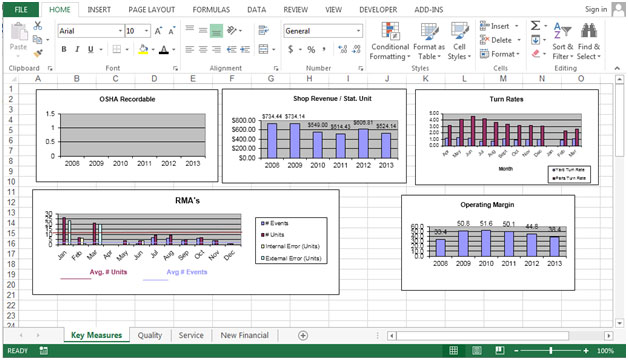The image size is (628, 360).
Task: Open the Conditional Formatting menu
Action: pyautogui.click(x=390, y=41)
